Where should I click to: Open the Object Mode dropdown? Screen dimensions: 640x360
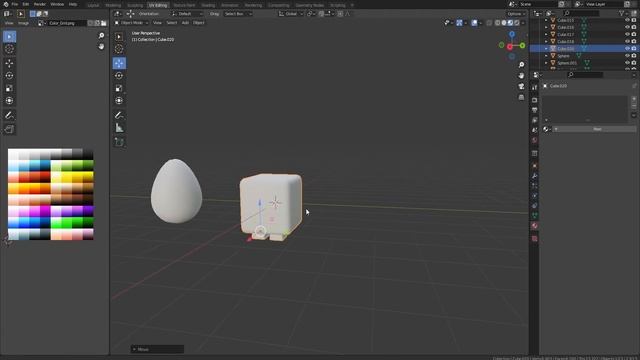click(x=131, y=23)
